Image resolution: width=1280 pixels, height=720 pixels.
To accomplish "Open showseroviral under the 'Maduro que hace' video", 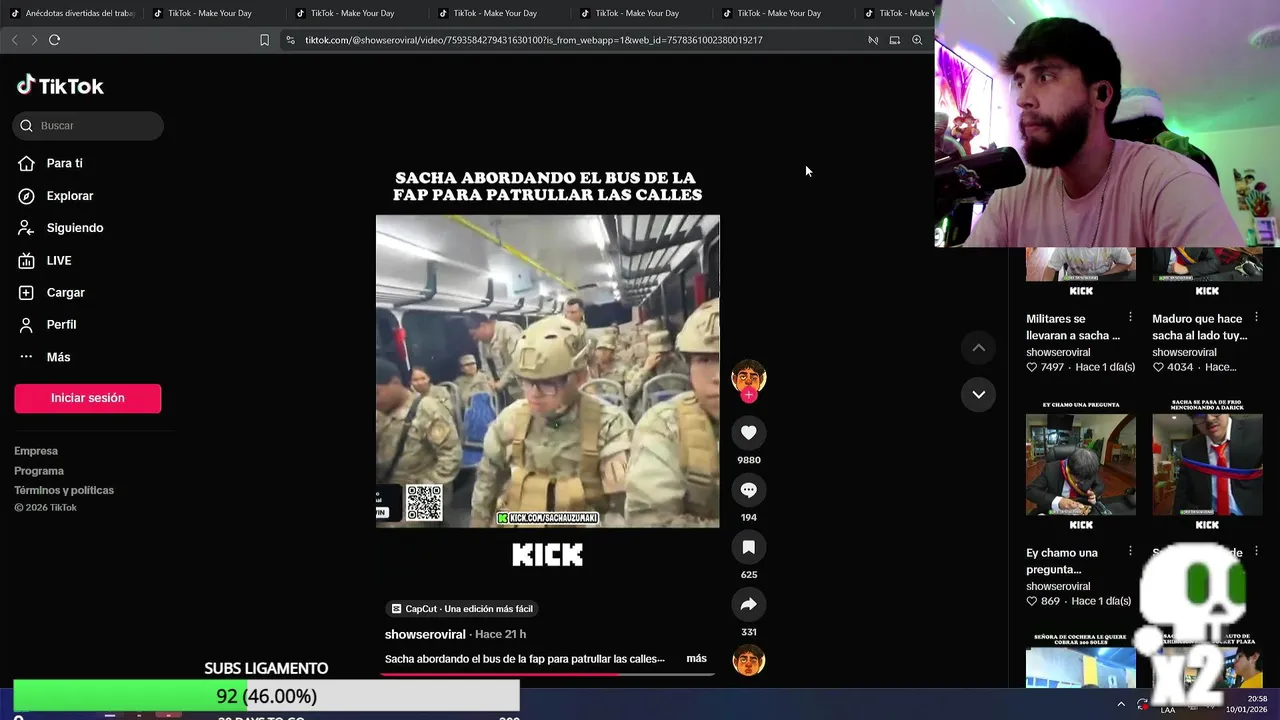I will (1184, 352).
